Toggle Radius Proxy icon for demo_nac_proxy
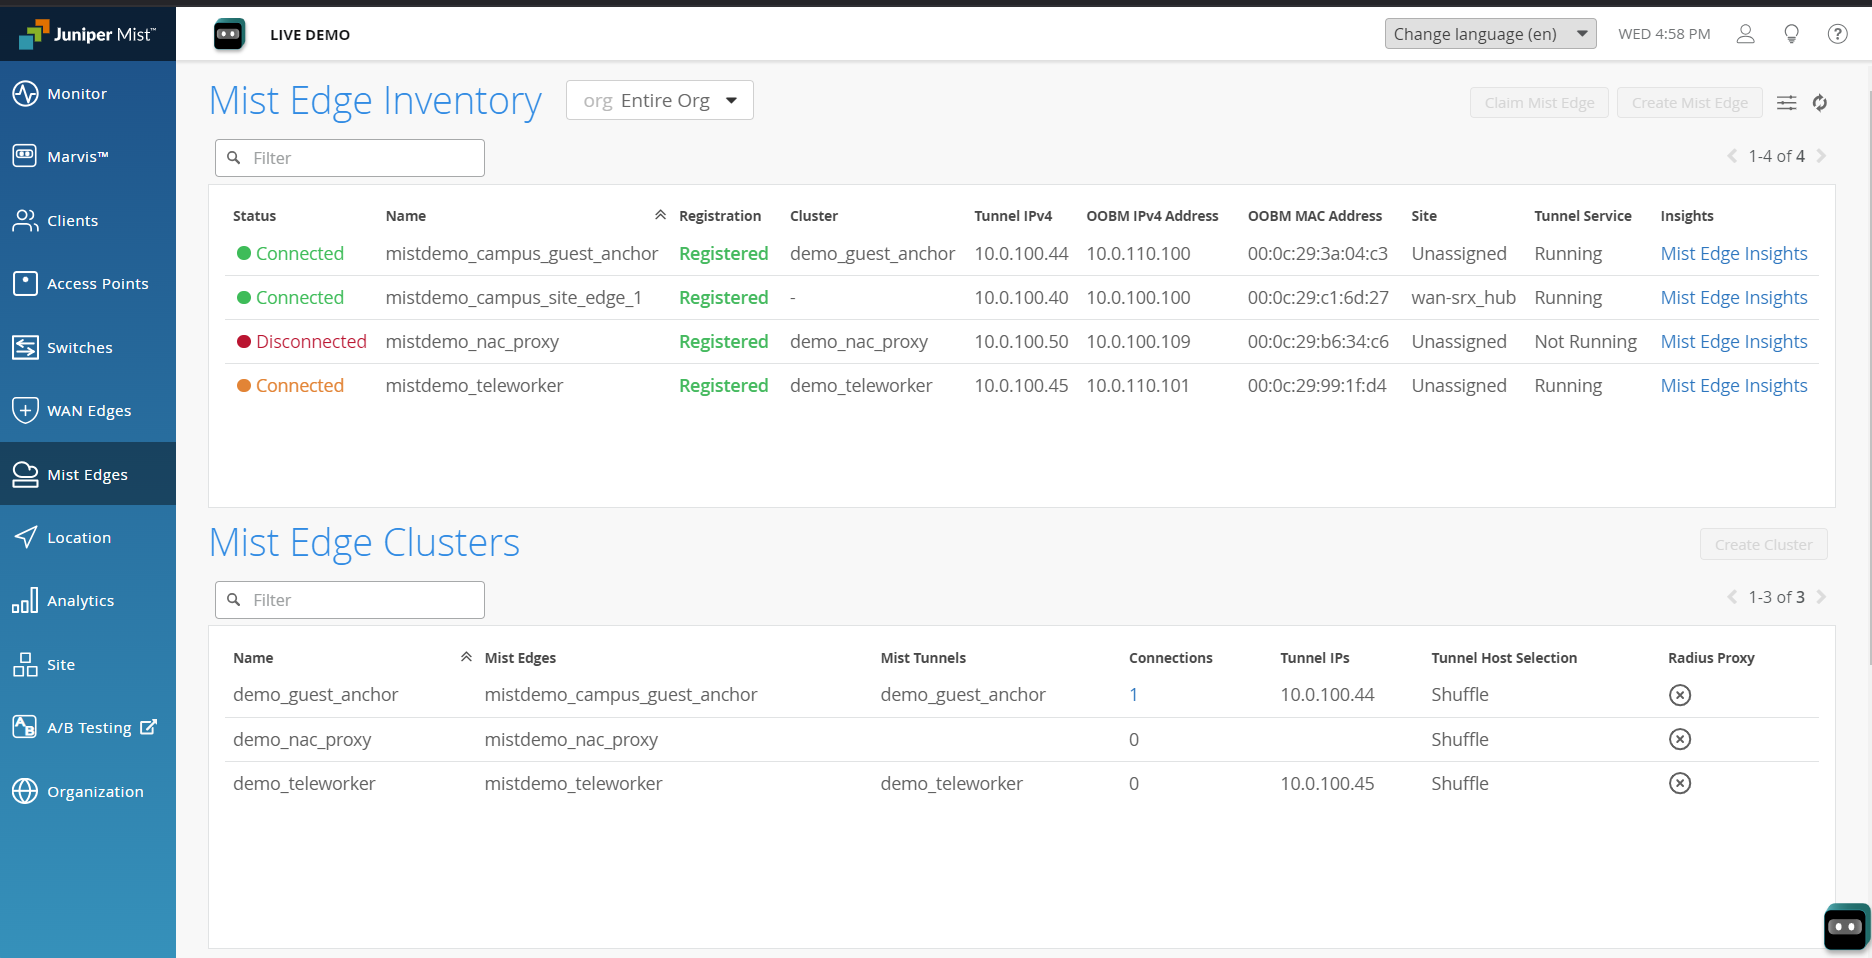 pos(1679,739)
